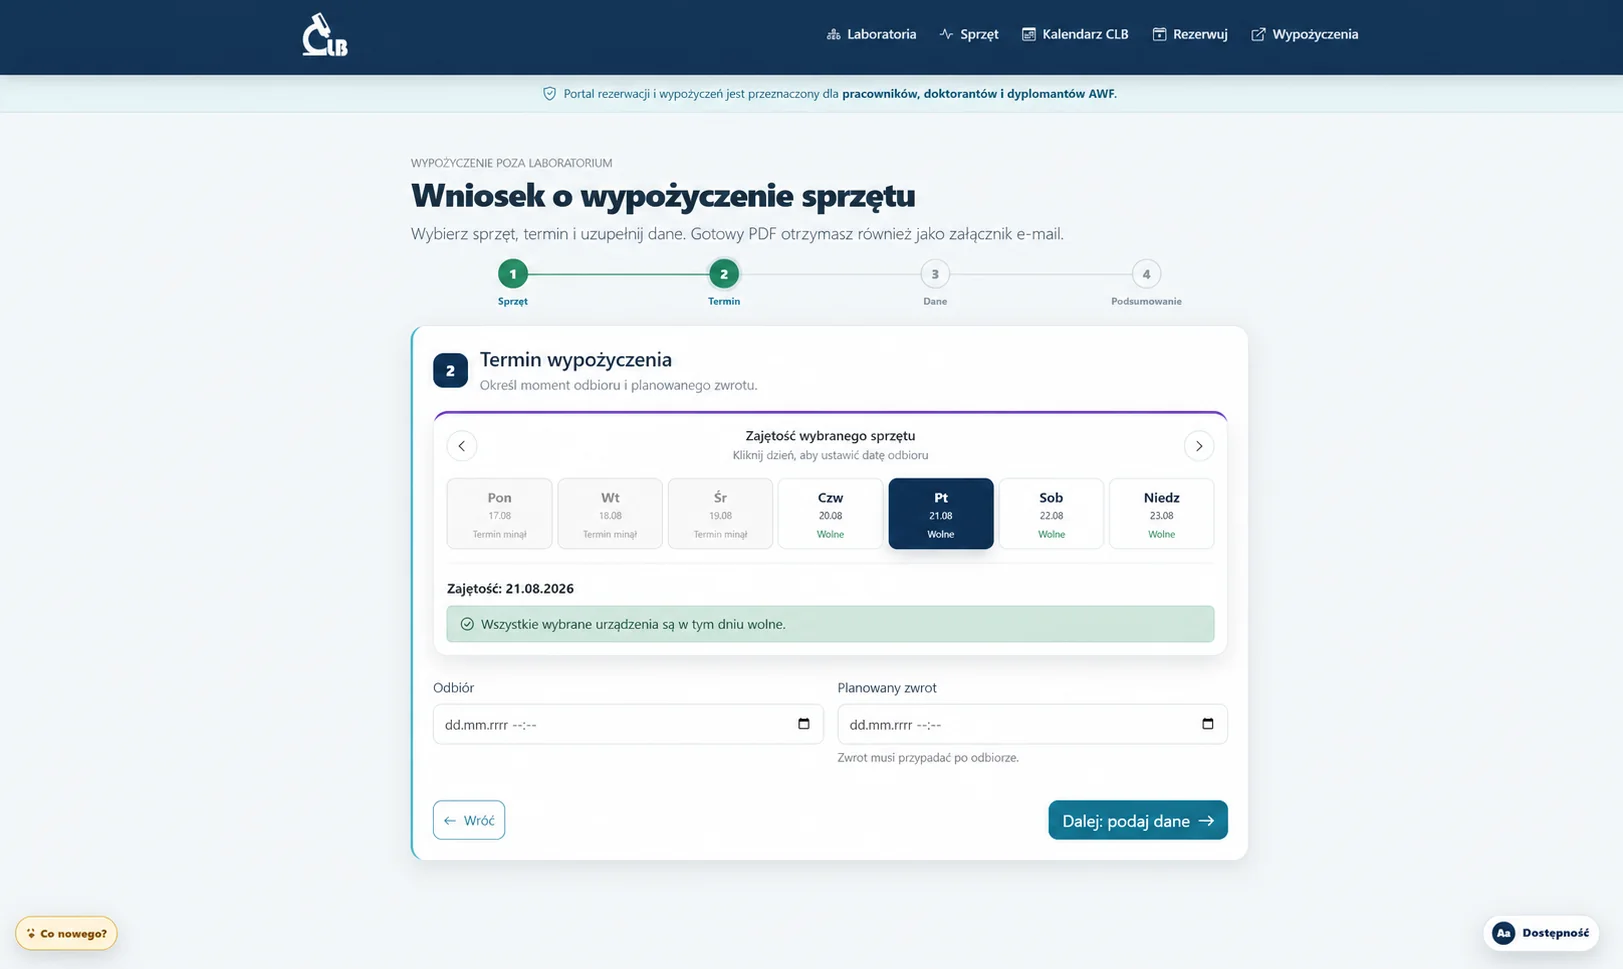Viewport: 1623px width, 969px height.
Task: Jump to step 4 Podsumowanie
Action: [x=1146, y=274]
